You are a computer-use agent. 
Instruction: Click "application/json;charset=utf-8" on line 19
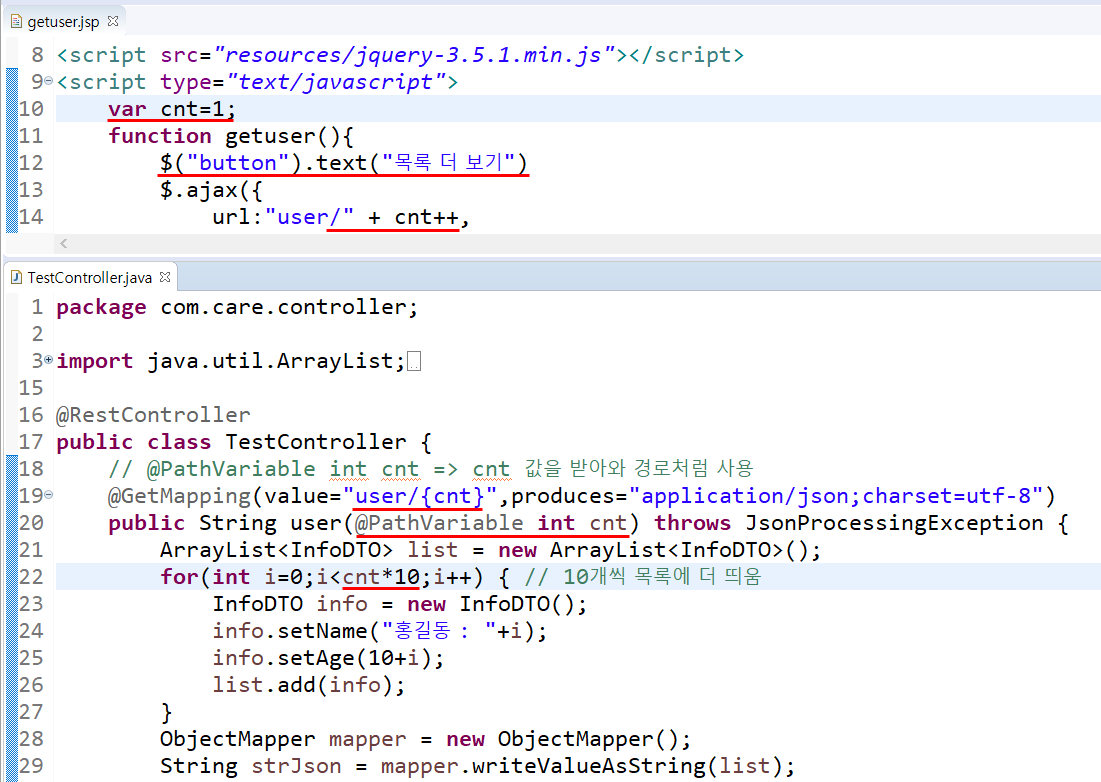pyautogui.click(x=836, y=496)
